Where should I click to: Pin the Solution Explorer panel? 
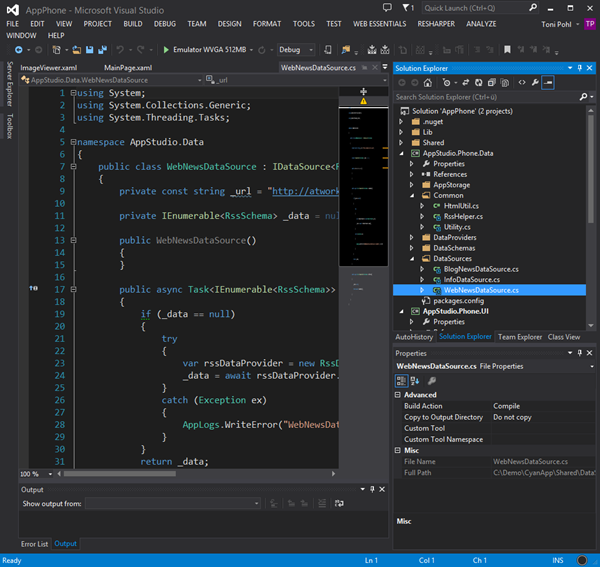(579, 68)
